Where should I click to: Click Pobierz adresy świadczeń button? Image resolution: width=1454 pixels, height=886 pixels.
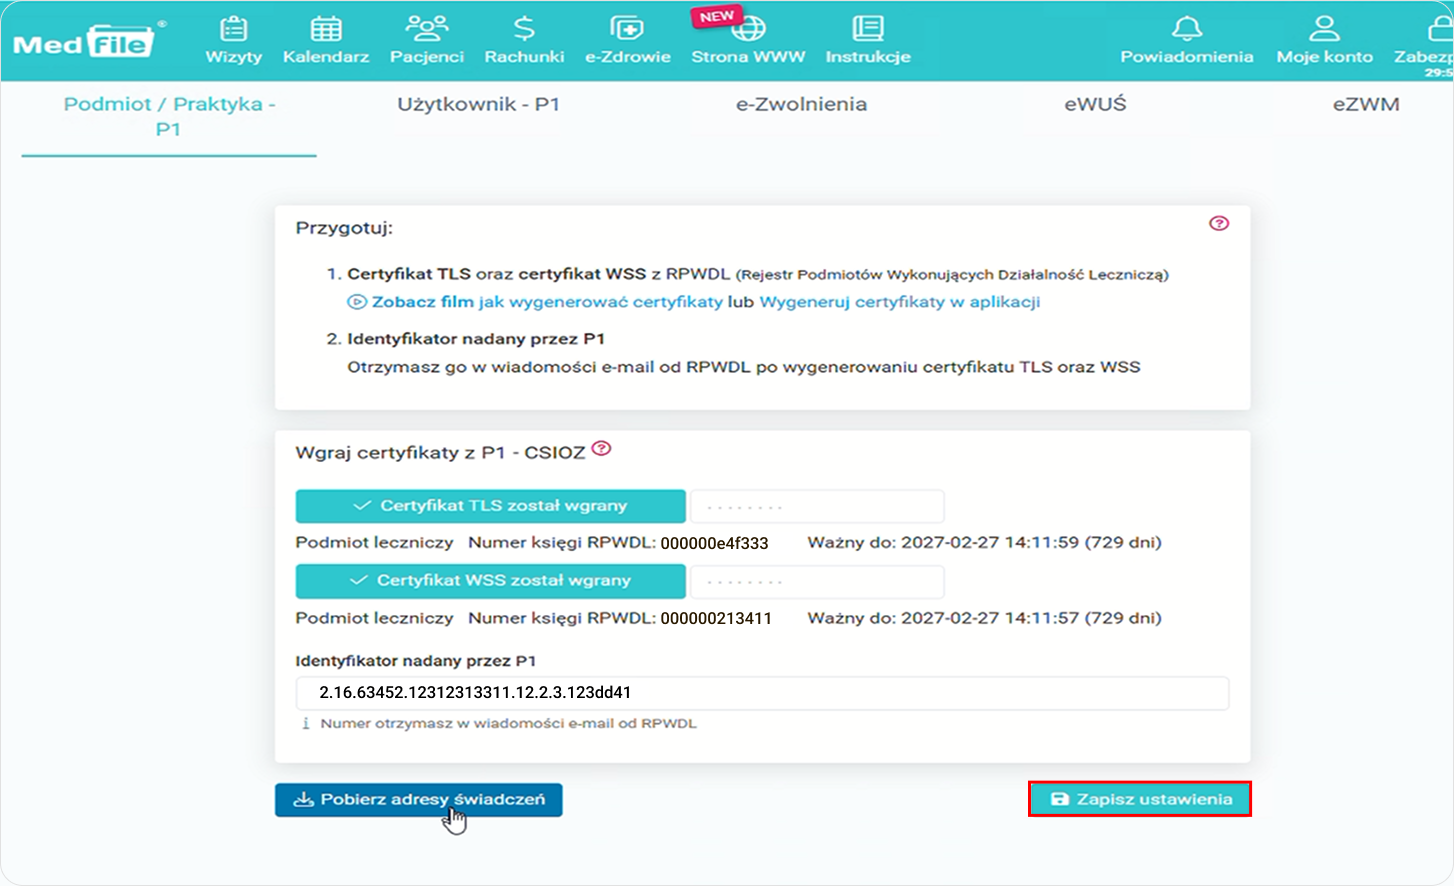418,799
